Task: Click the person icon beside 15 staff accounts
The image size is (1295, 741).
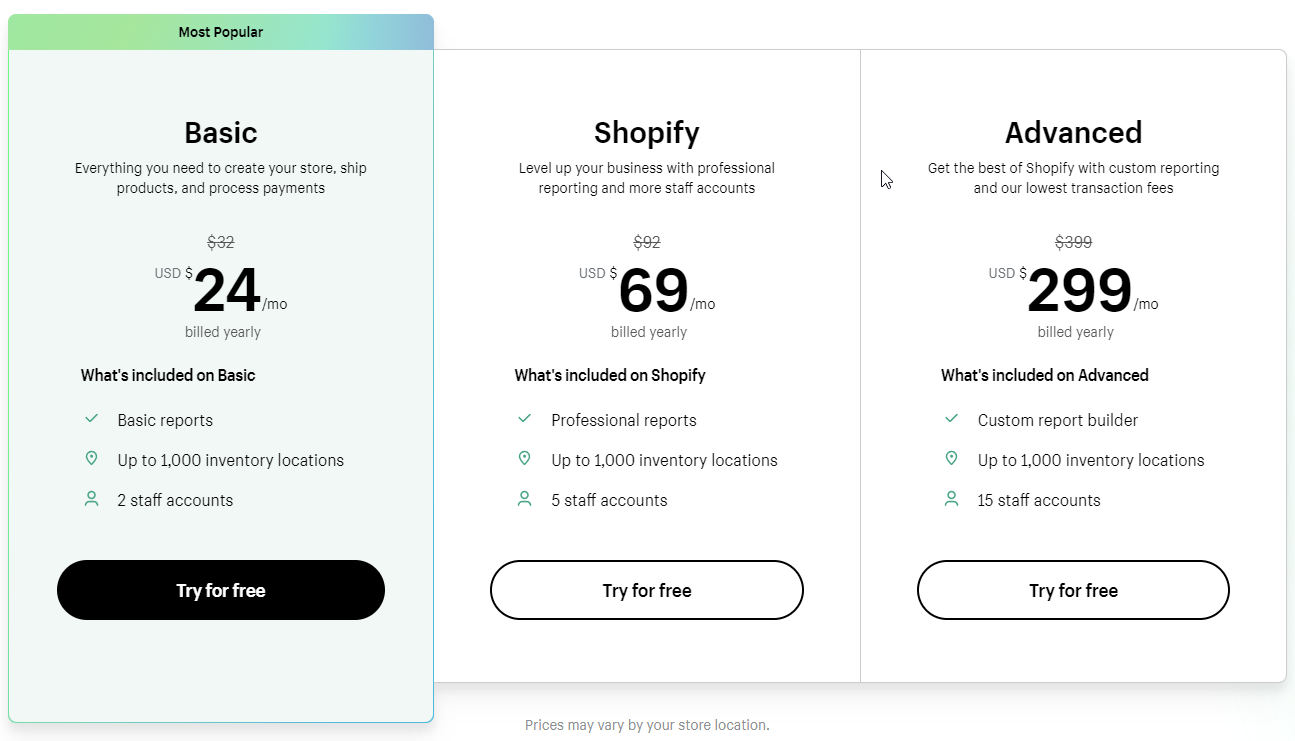Action: pos(951,498)
